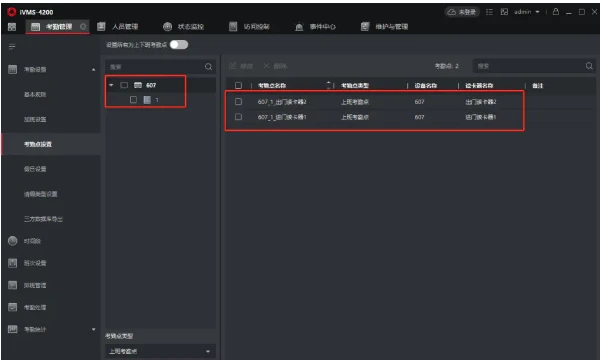Click the 排班管理 schedule icon
Image resolution: width=600 pixels, height=360 pixels.
(13, 285)
